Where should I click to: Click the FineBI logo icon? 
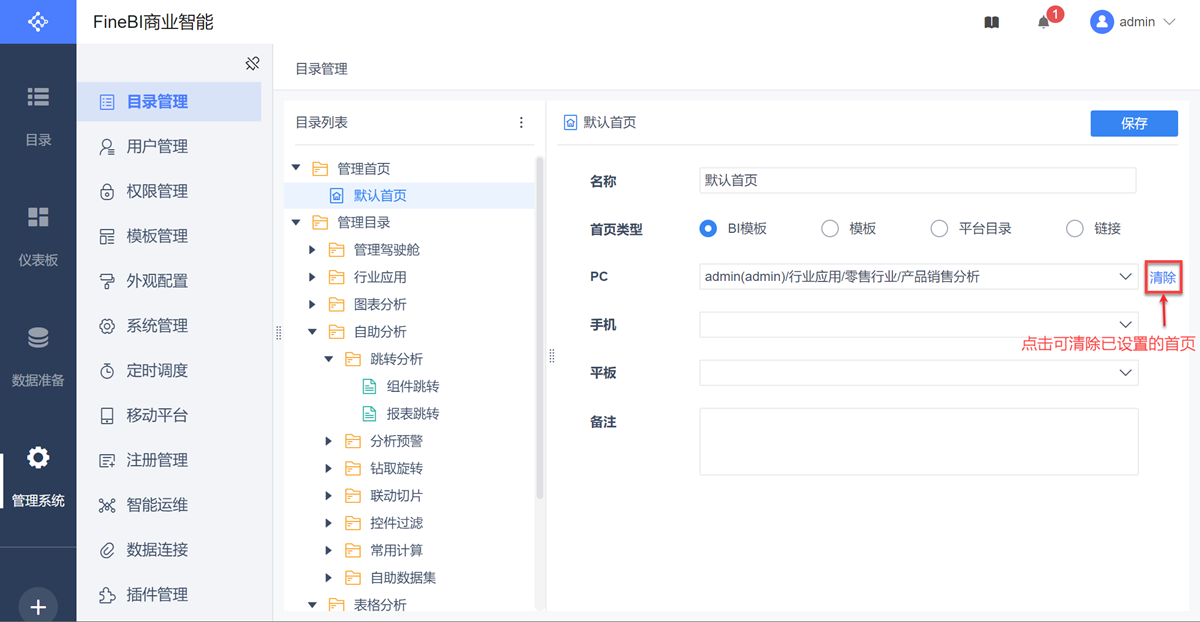[x=38, y=21]
